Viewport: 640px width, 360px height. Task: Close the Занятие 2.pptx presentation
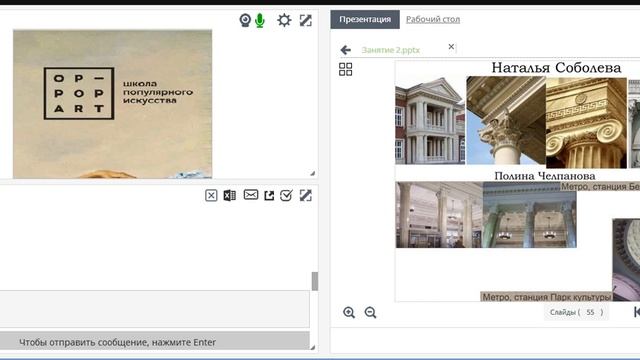click(x=451, y=47)
